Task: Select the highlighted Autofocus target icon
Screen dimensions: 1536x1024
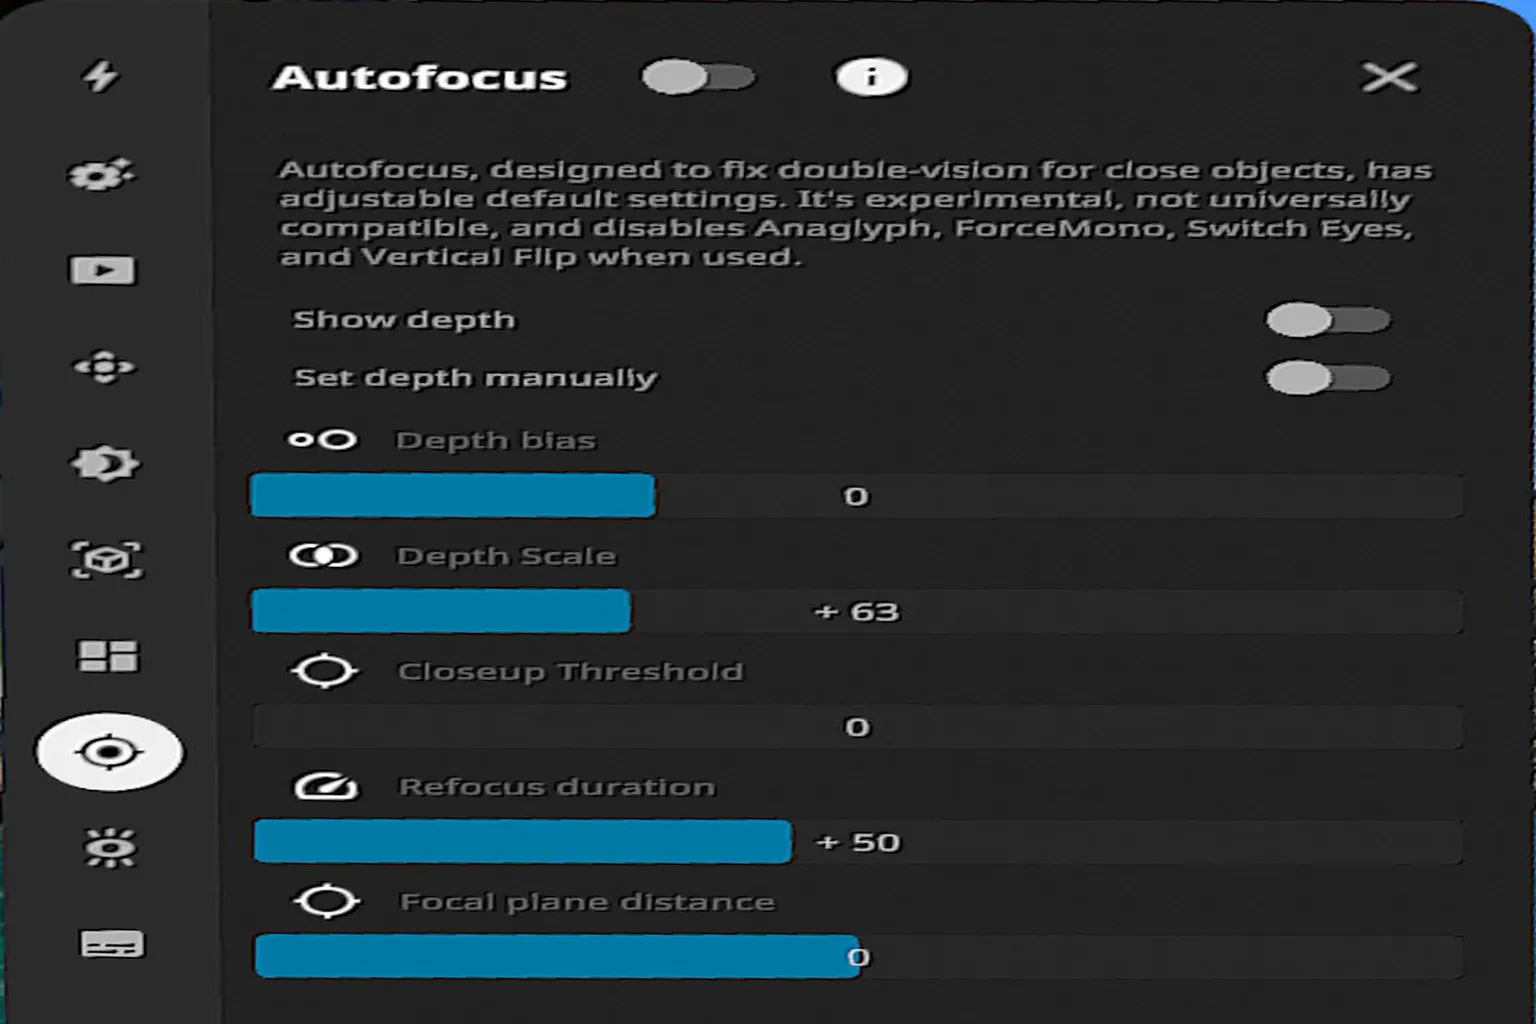Action: coord(110,753)
